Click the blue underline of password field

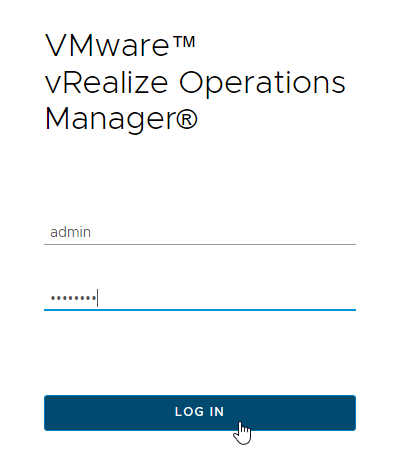[x=200, y=310]
